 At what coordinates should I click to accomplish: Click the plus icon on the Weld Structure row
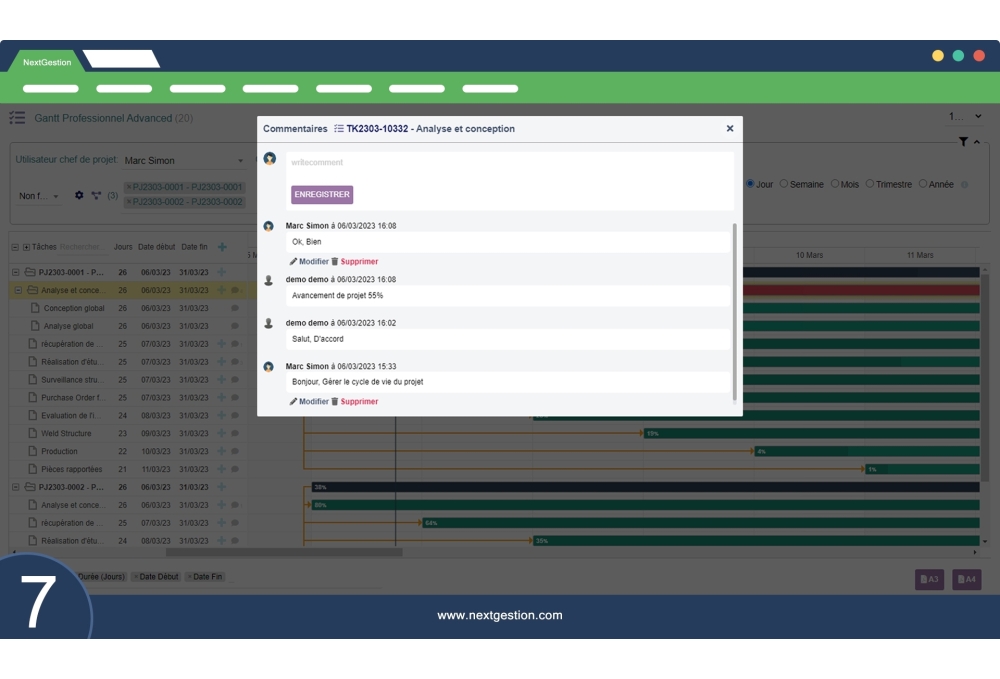click(221, 433)
